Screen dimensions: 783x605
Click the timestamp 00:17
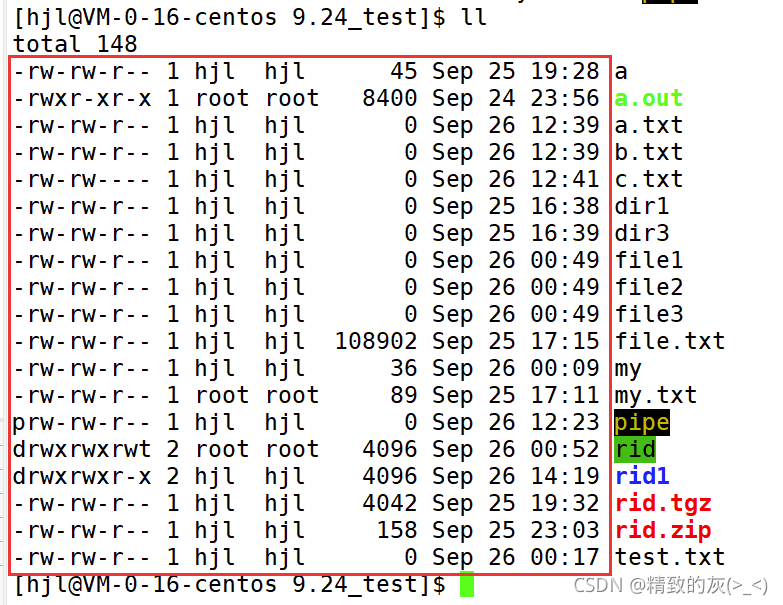(x=564, y=557)
